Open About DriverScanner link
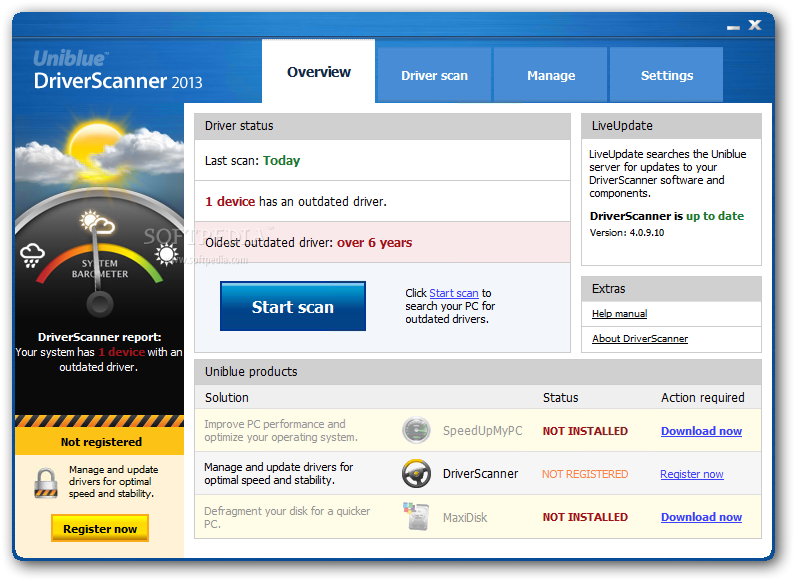The width and height of the screenshot is (795, 581). coord(640,339)
